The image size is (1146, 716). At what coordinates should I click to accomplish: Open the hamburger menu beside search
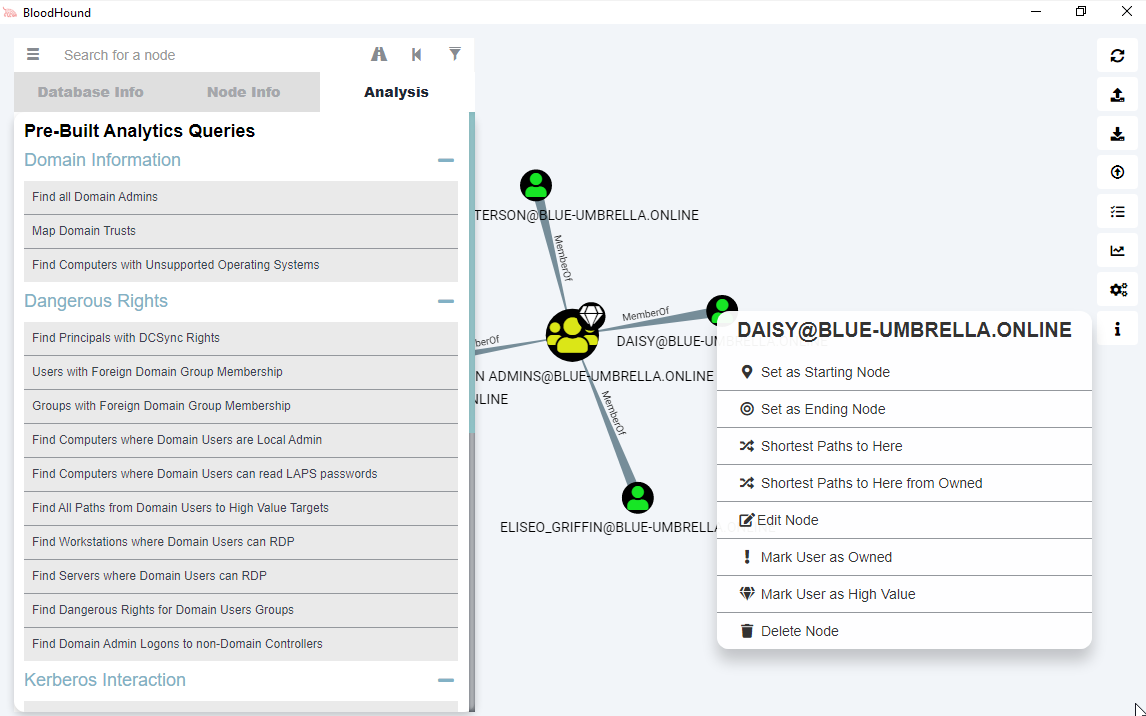point(33,55)
